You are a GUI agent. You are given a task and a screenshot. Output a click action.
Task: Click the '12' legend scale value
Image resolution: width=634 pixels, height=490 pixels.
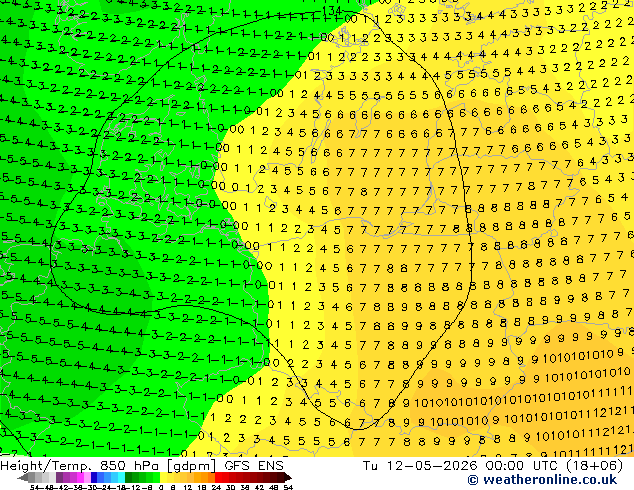click(187, 487)
